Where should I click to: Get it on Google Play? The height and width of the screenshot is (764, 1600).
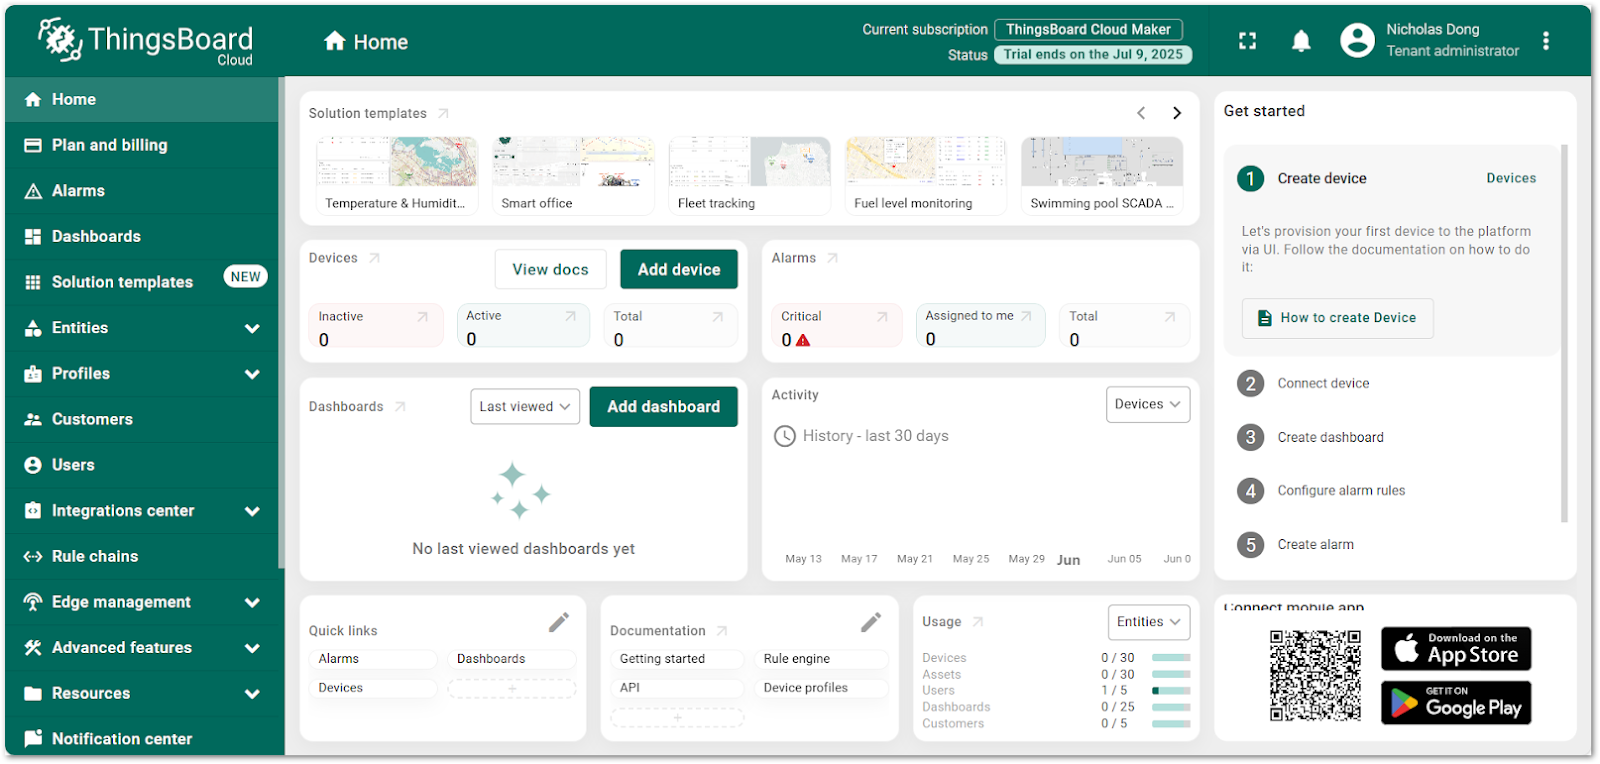1456,703
